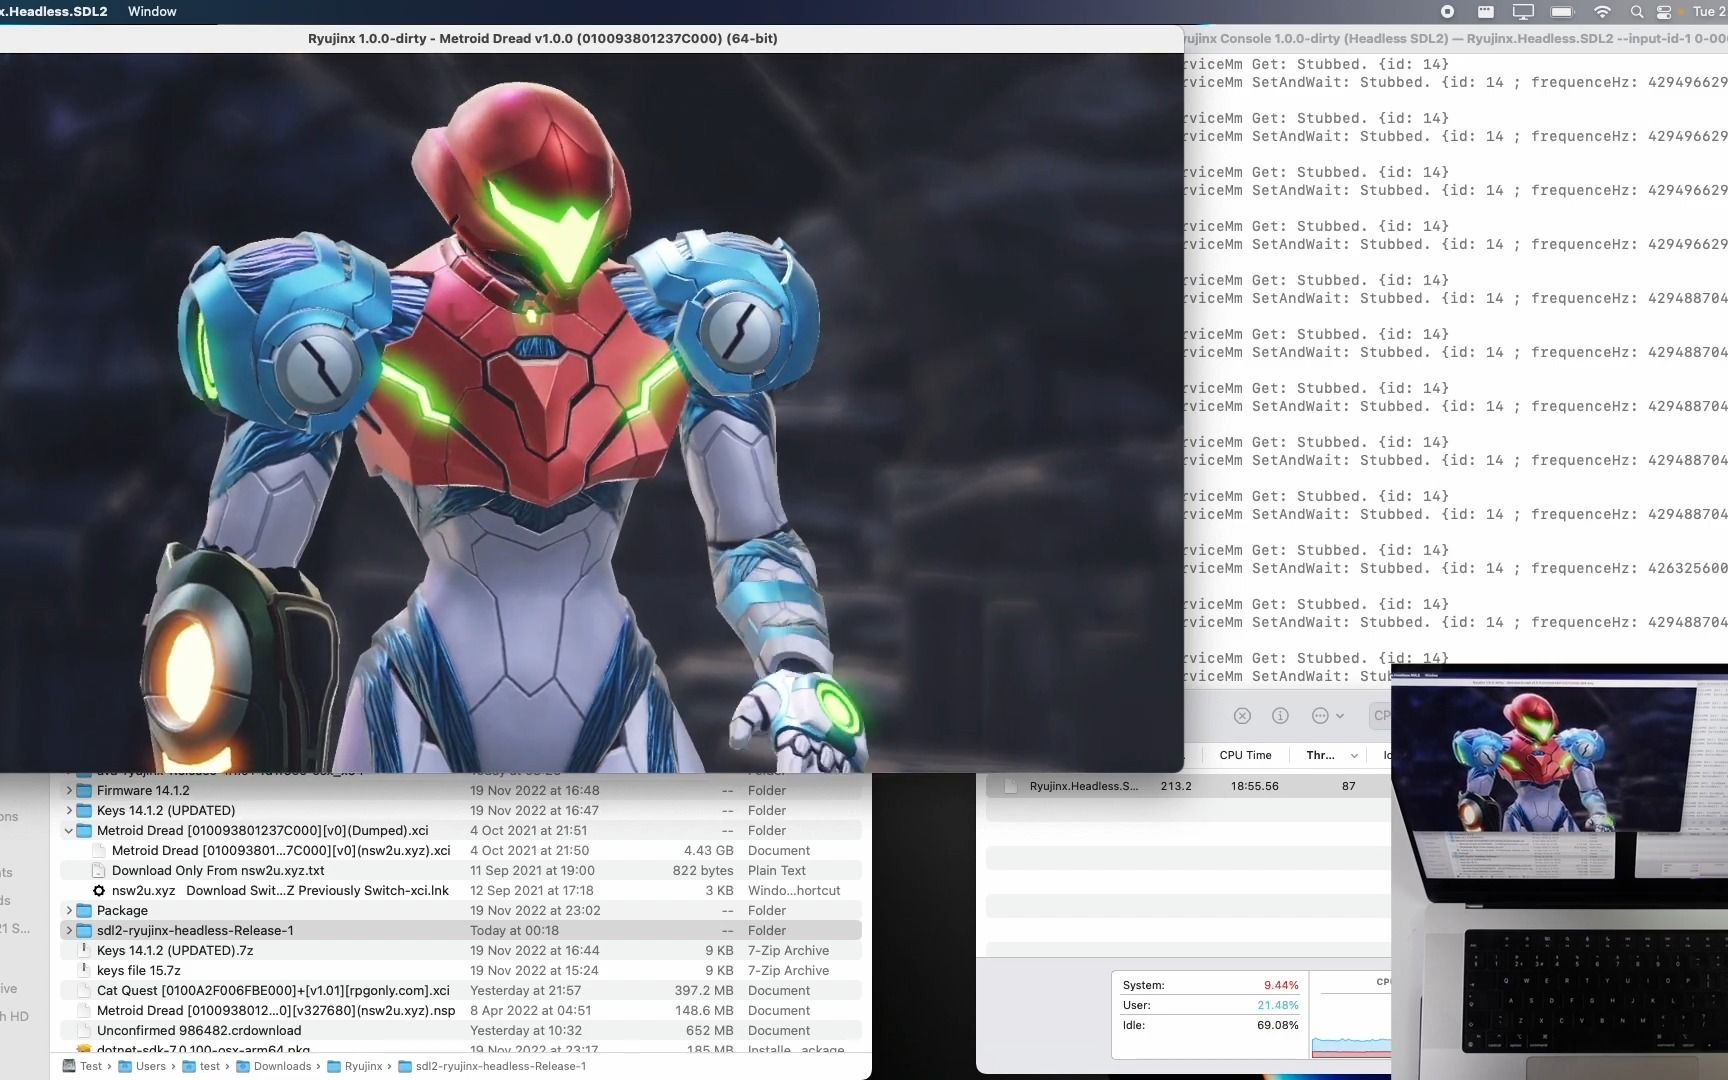1728x1080 pixels.
Task: Click the picture-in-picture laptop camera overlay
Action: point(1559,871)
